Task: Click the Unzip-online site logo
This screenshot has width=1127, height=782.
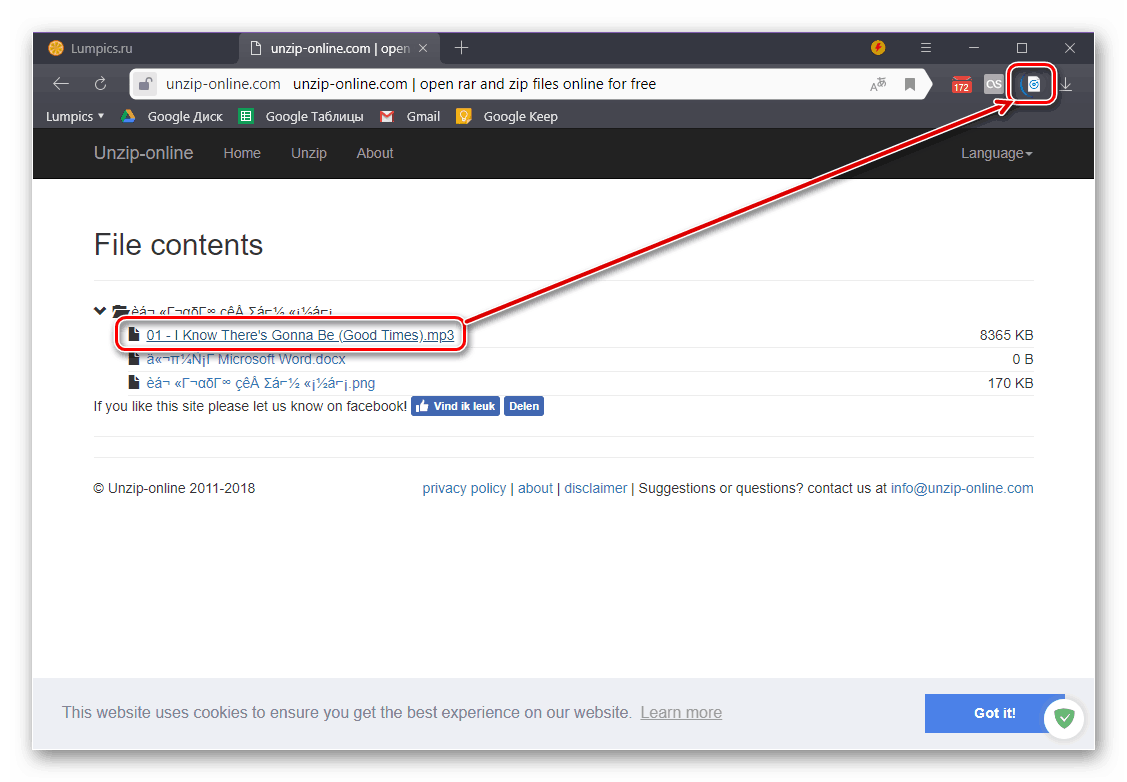Action: [144, 153]
